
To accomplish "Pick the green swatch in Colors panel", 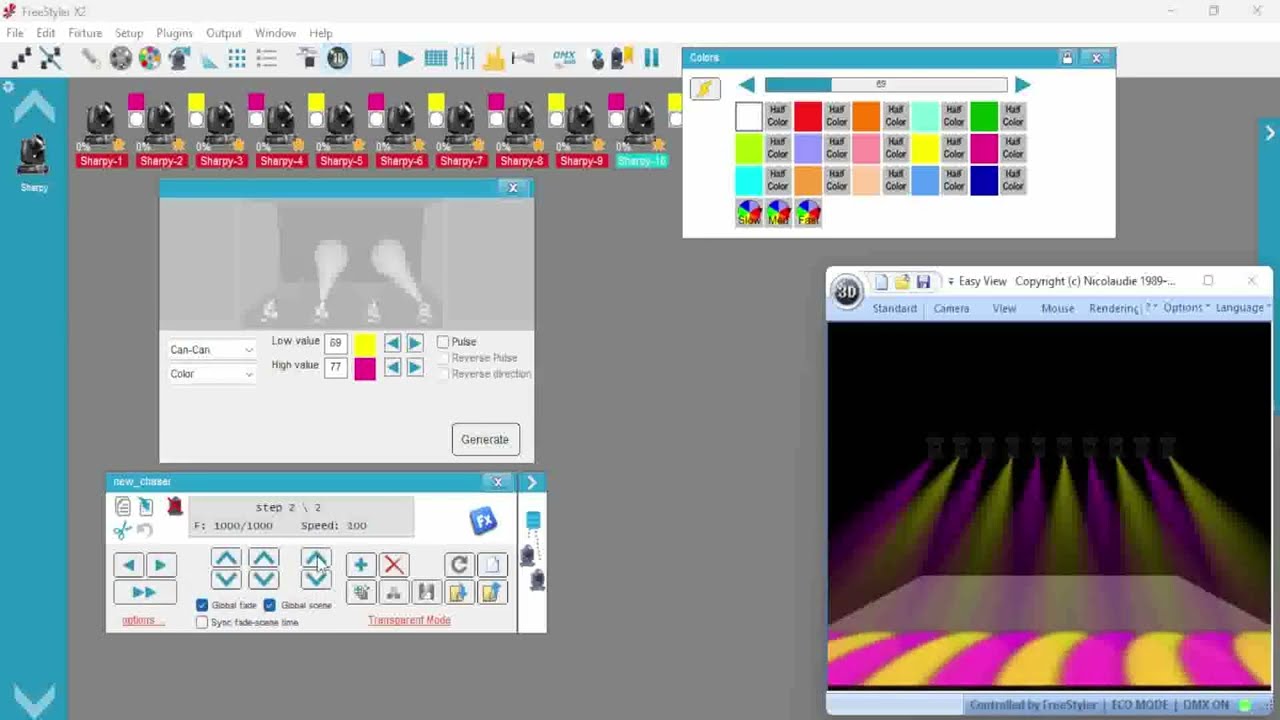I will [x=984, y=117].
